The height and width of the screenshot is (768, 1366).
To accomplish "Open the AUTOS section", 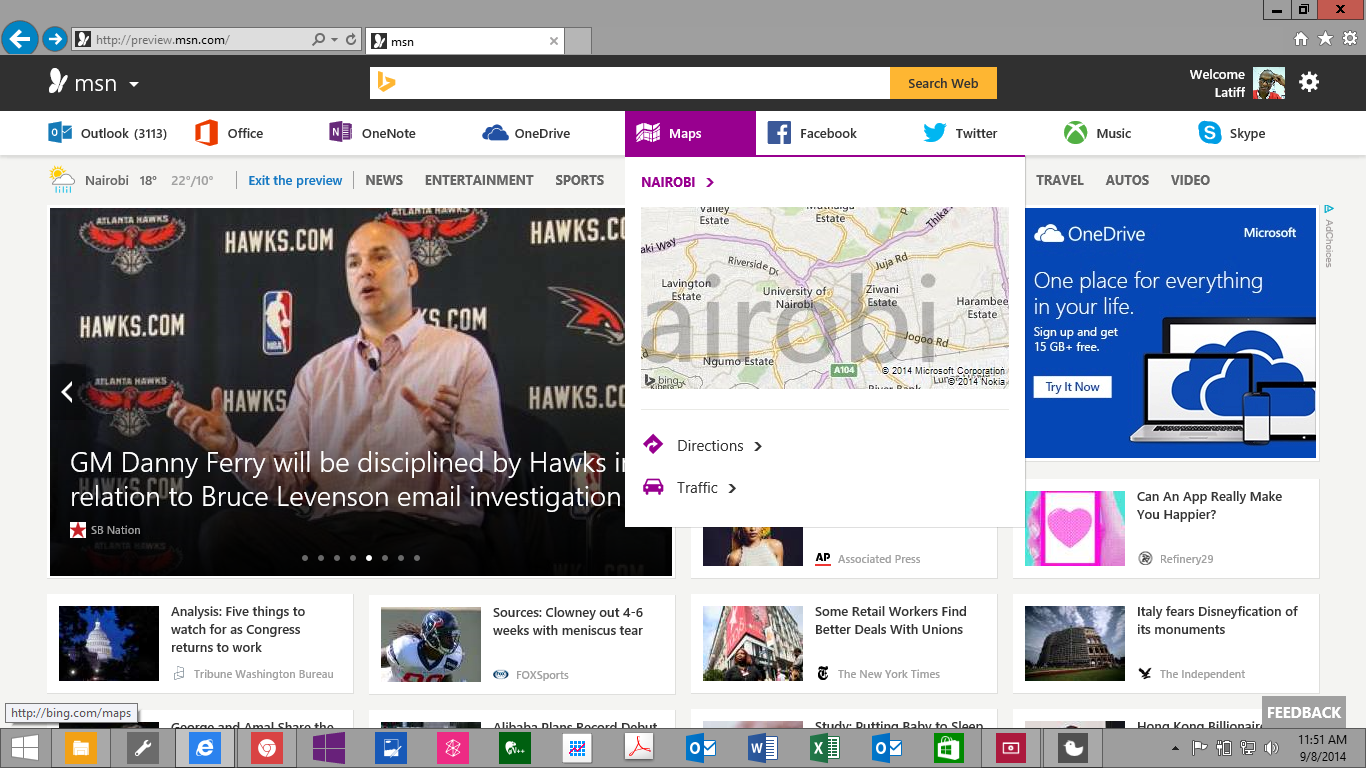I will pyautogui.click(x=1127, y=180).
